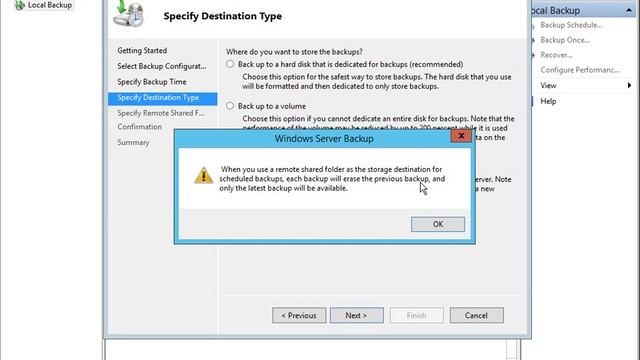
Task: Select the Back up to a volume option
Action: (230, 106)
